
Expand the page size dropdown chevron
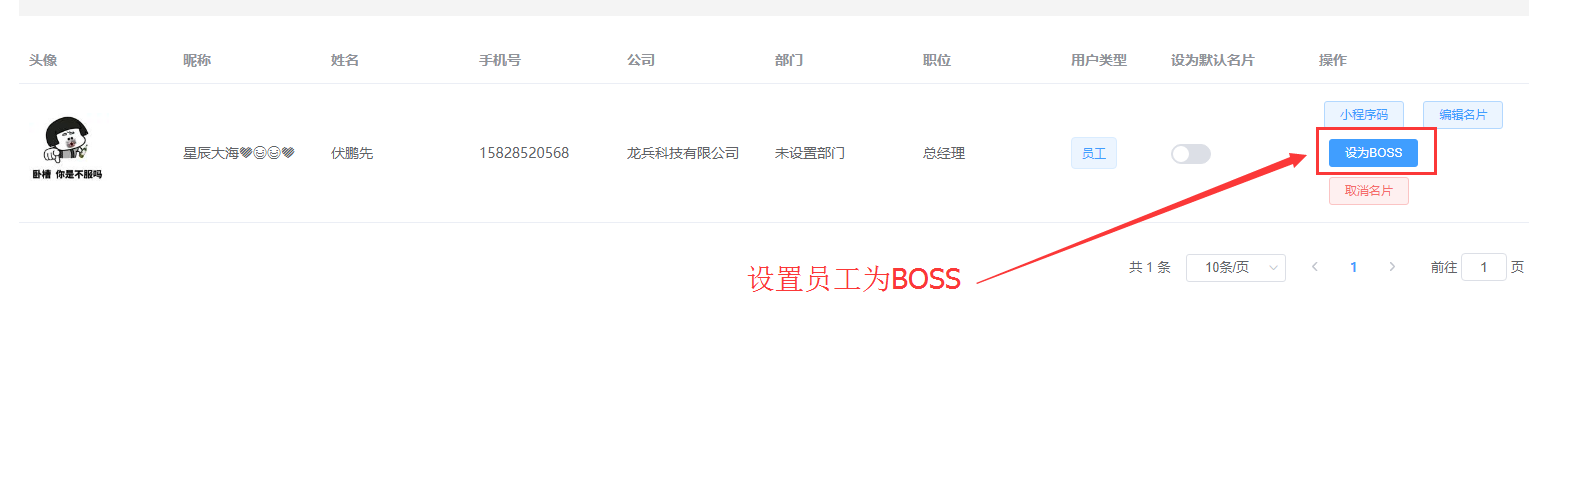(x=1273, y=268)
